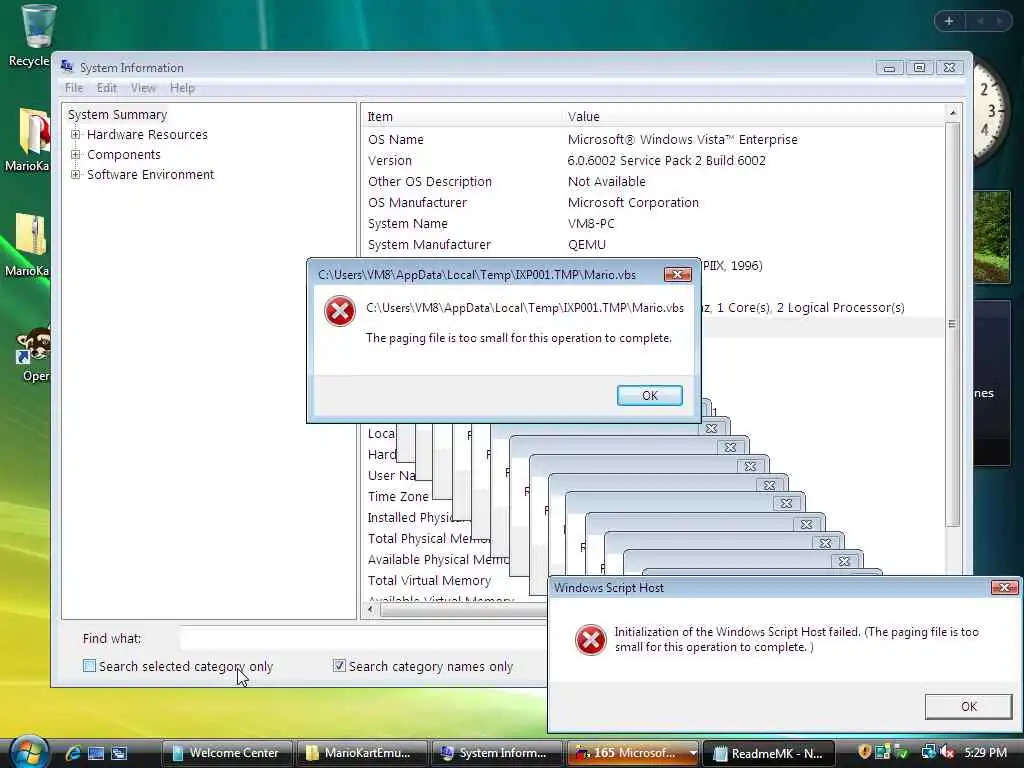Open the View menu

(x=143, y=88)
